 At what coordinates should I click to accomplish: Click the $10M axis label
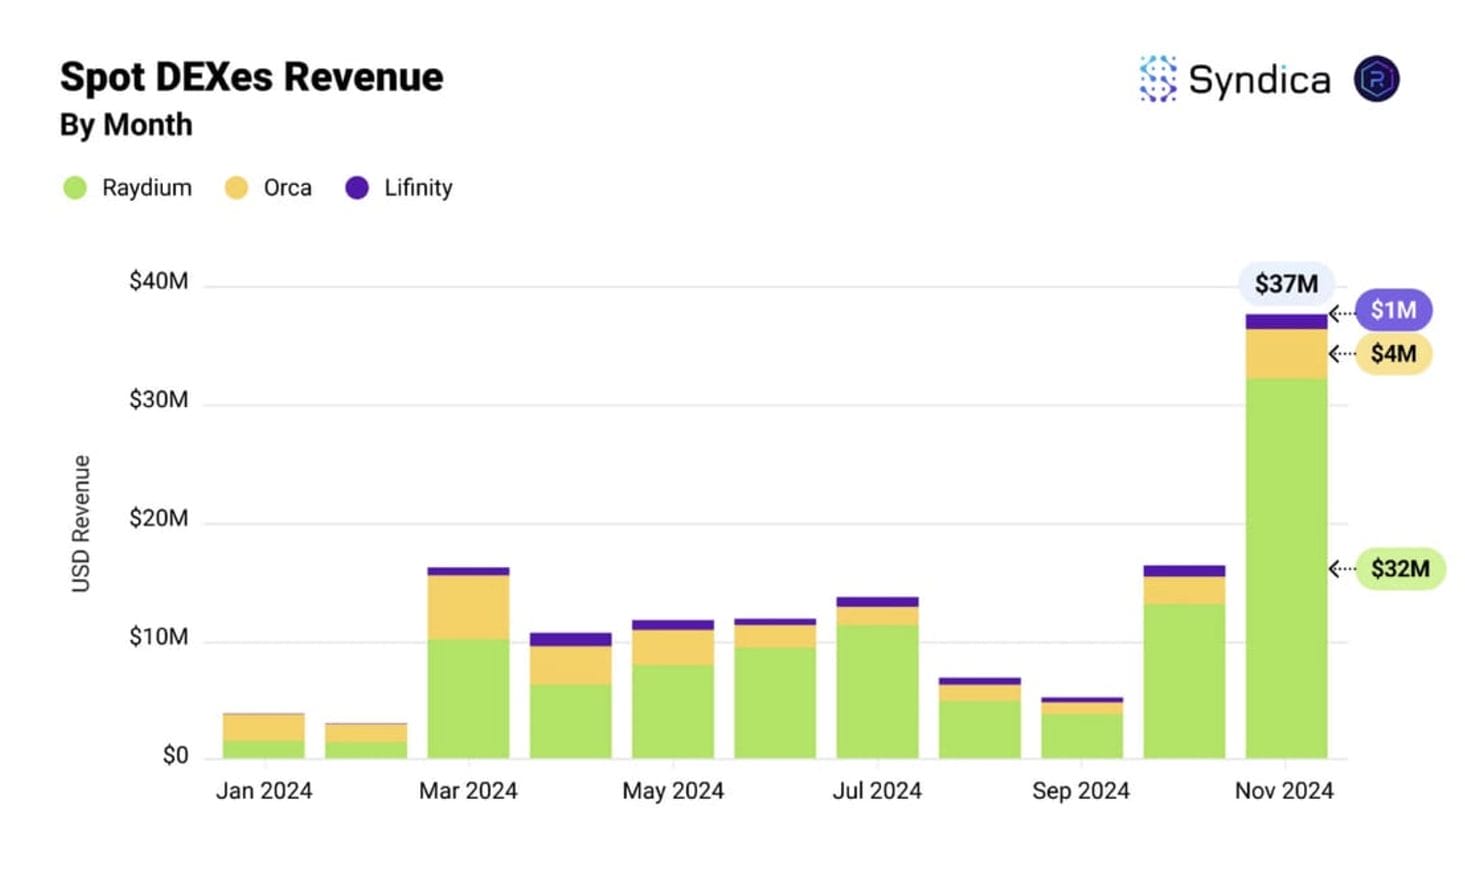point(158,637)
